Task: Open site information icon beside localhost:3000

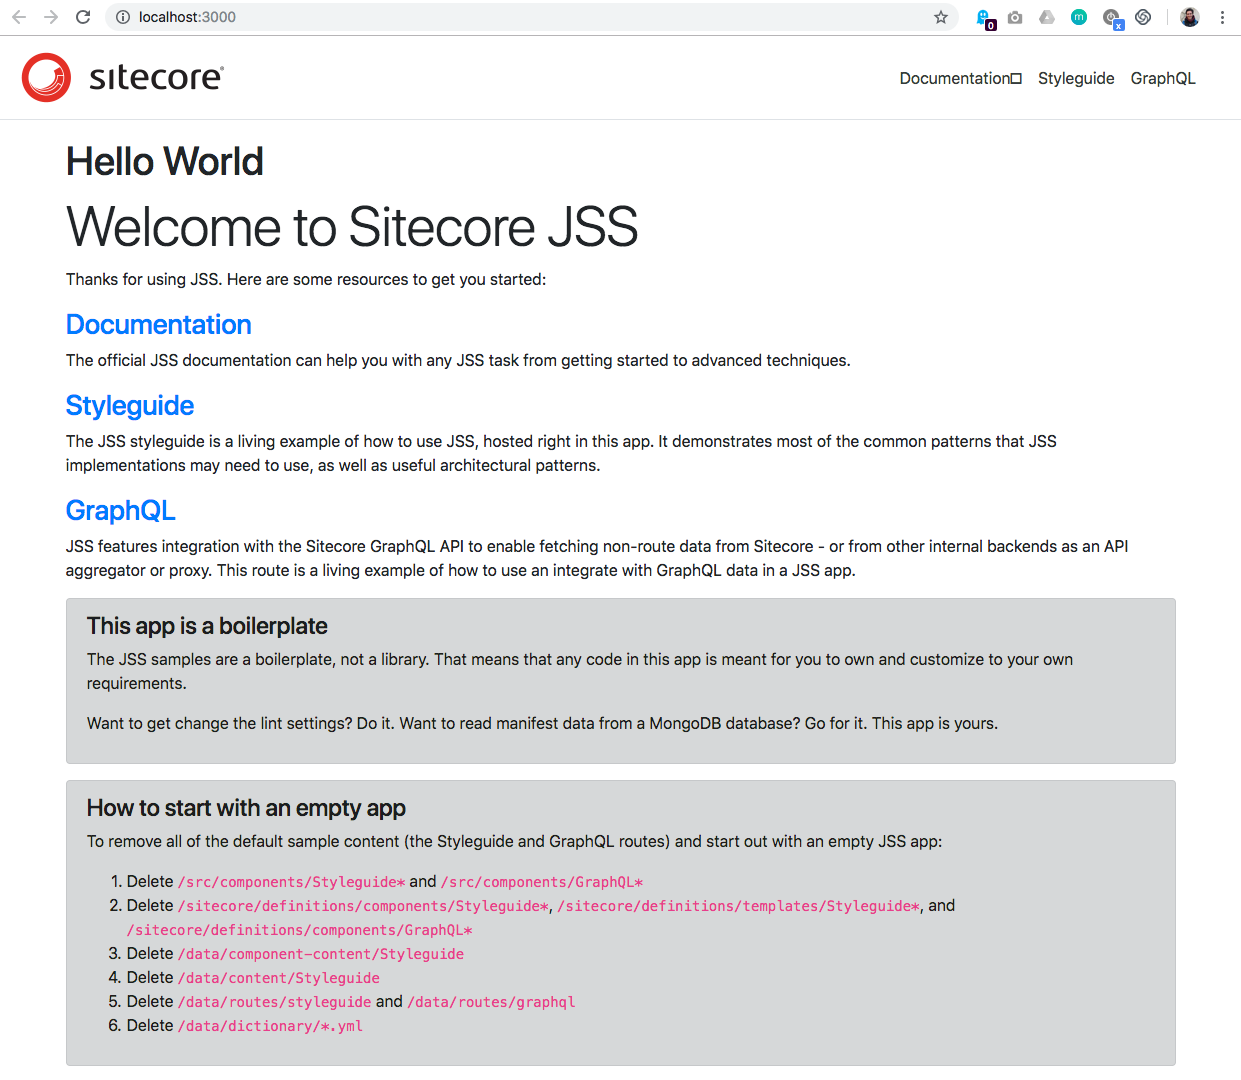Action: point(123,17)
